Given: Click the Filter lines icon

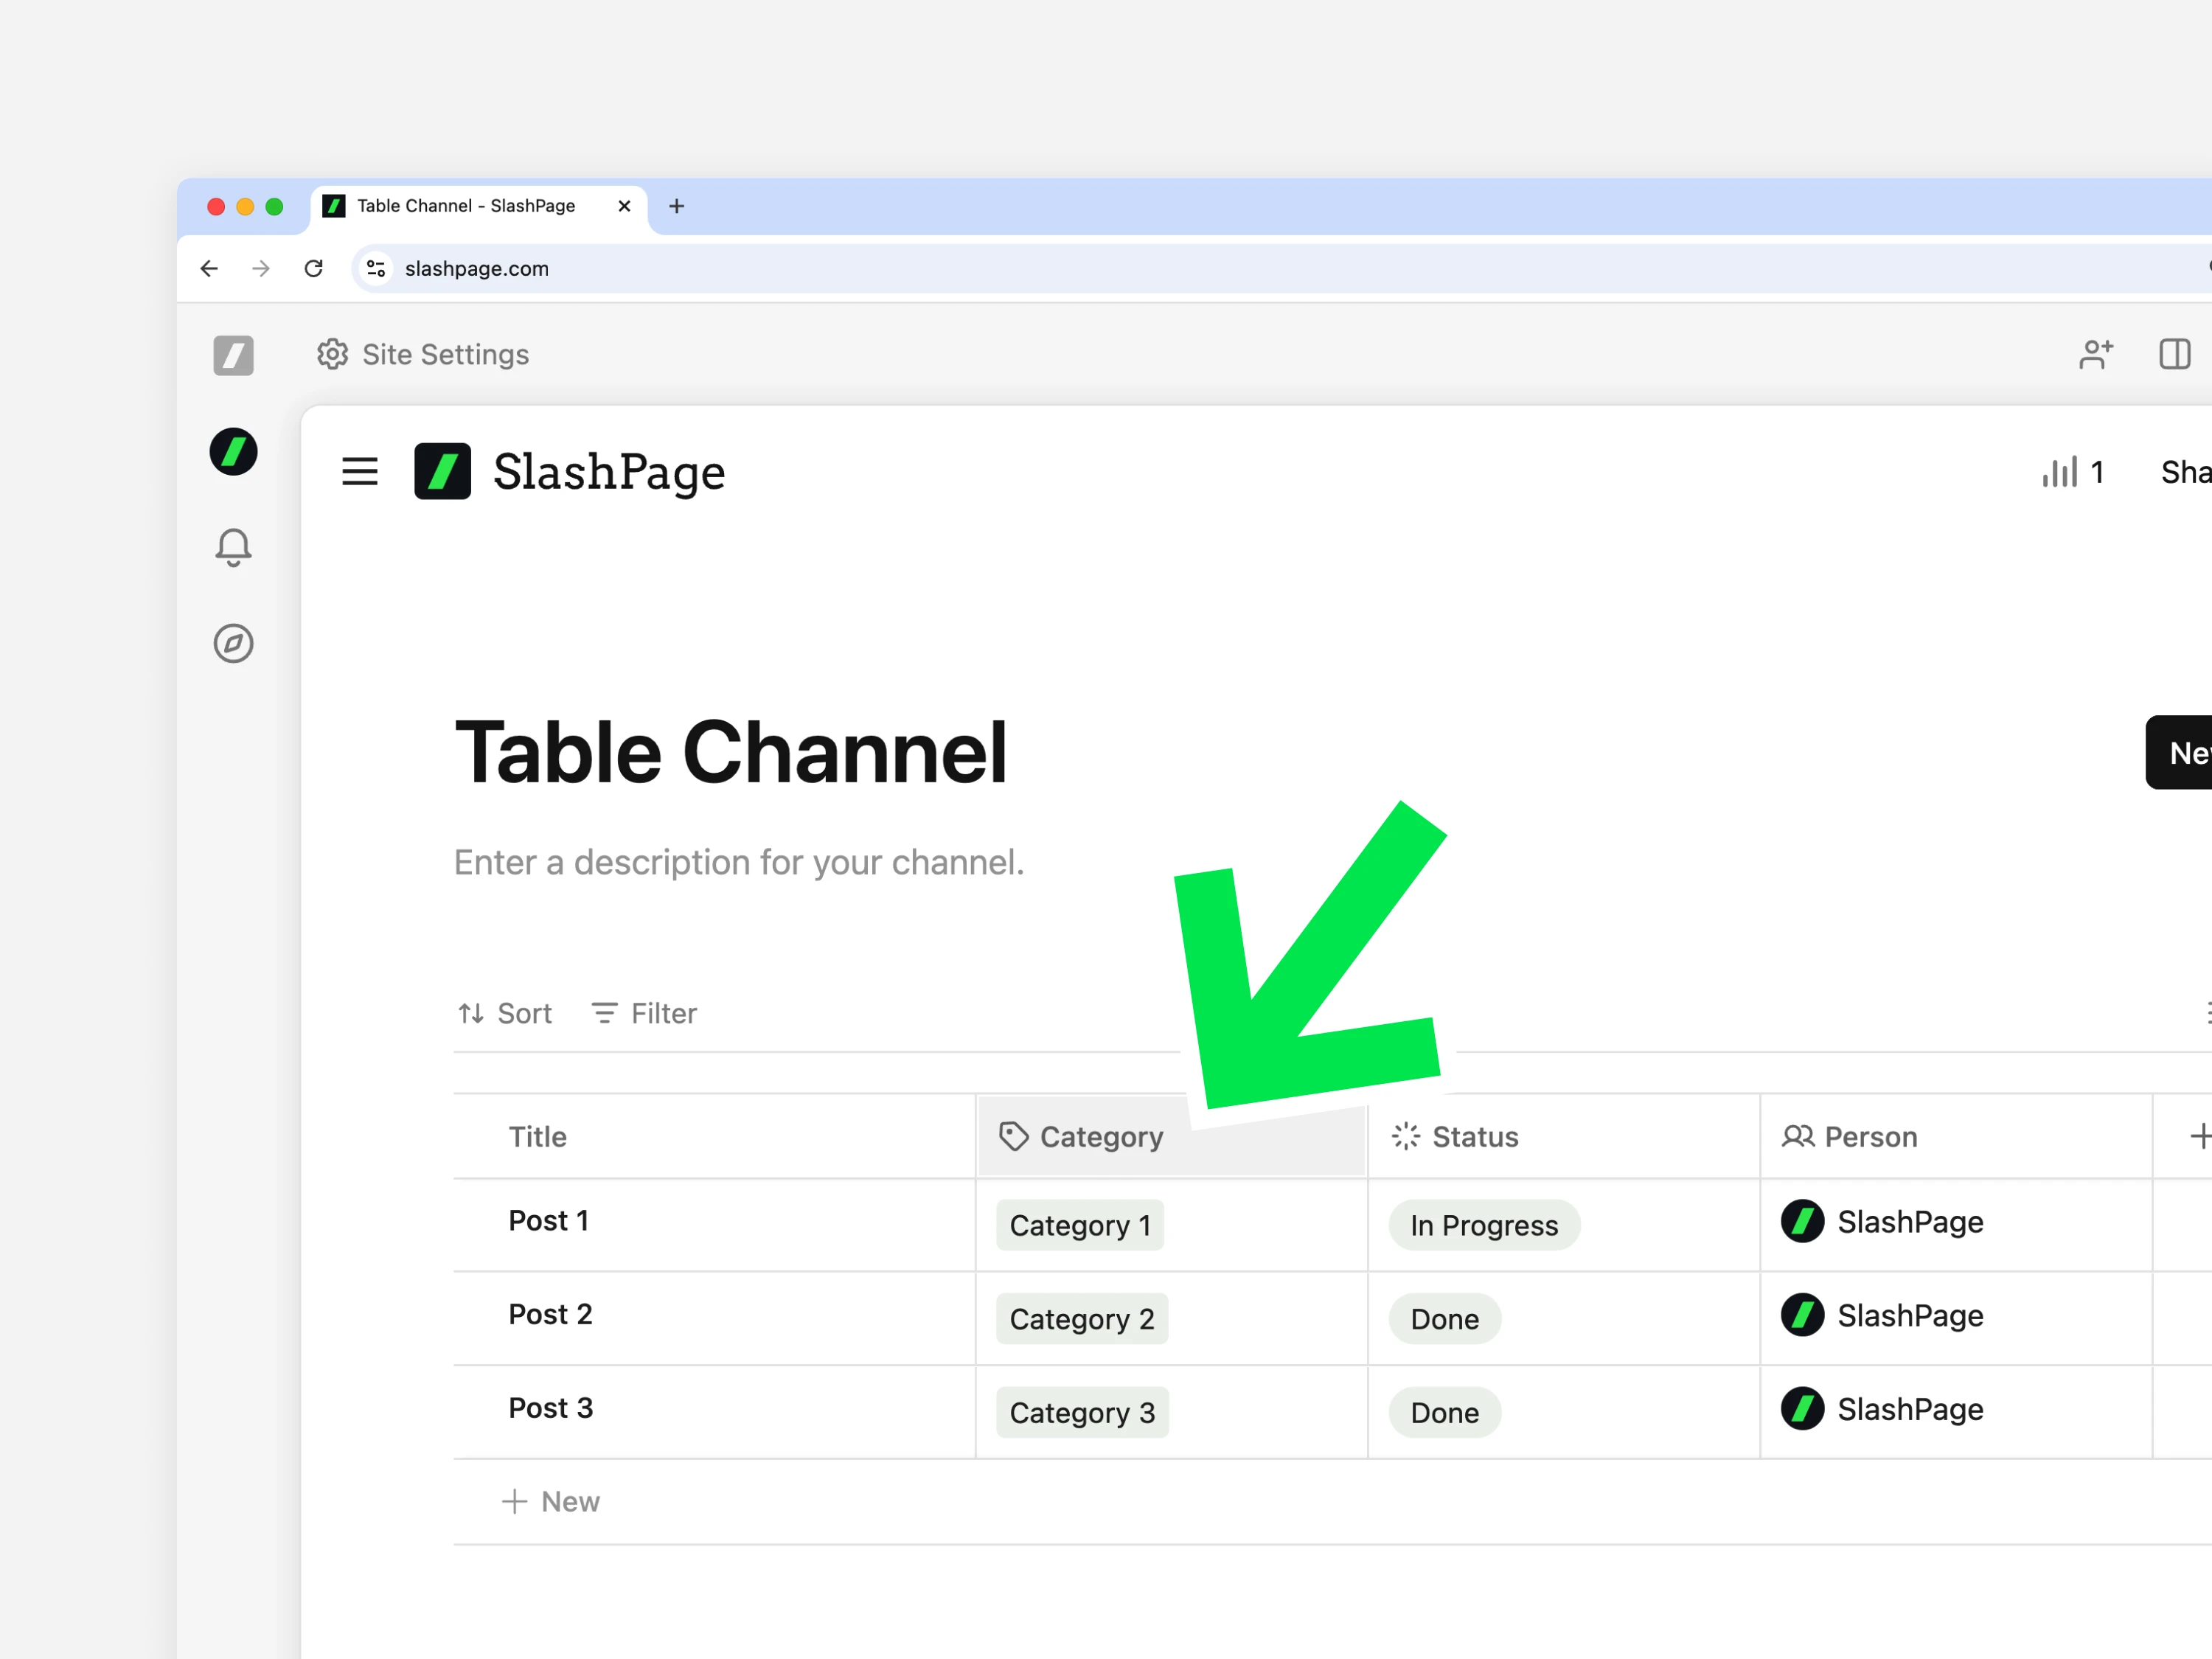Looking at the screenshot, I should [x=604, y=1013].
